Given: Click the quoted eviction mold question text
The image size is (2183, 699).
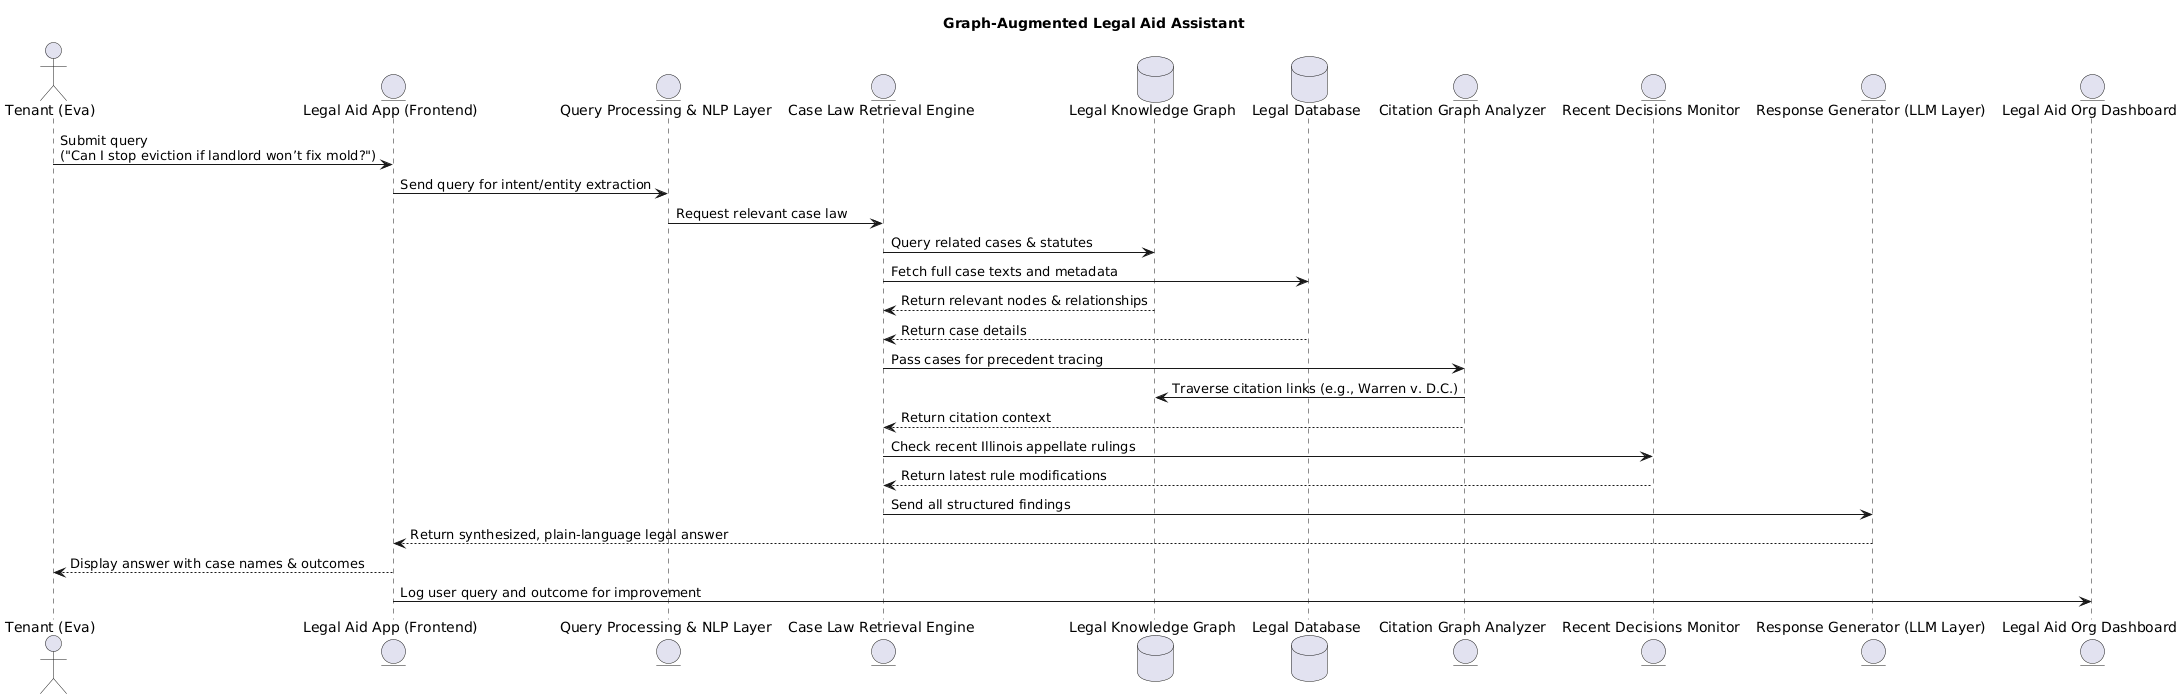Looking at the screenshot, I should pos(218,156).
